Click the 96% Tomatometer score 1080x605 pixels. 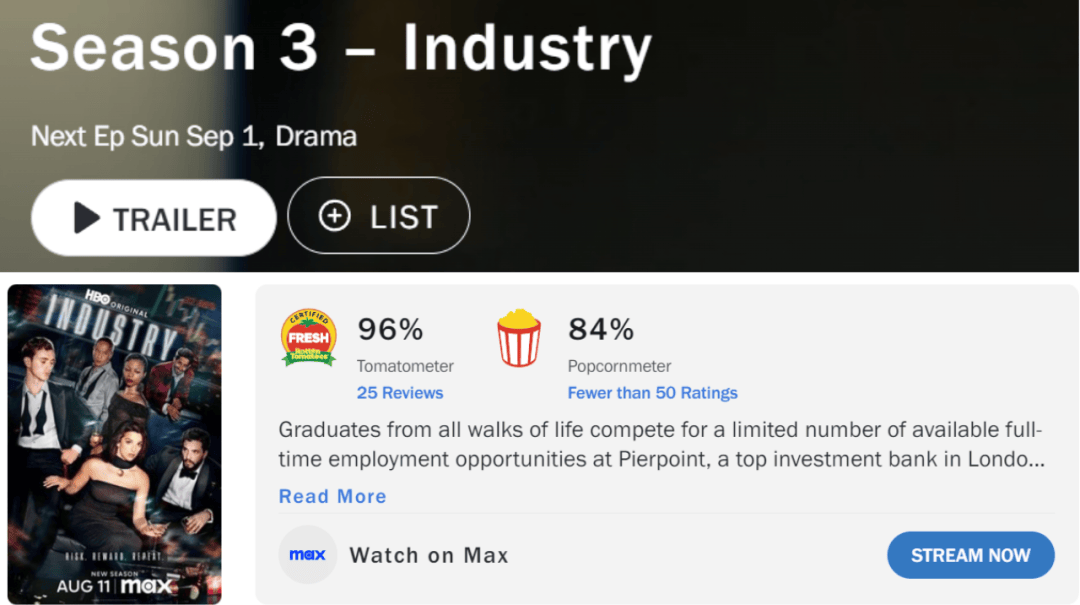click(390, 329)
